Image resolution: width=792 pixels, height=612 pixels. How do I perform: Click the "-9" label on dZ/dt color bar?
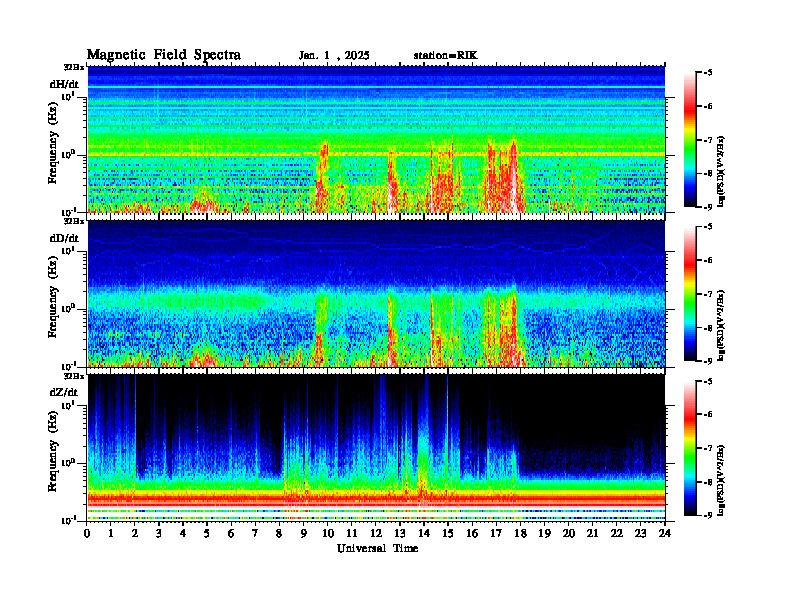pyautogui.click(x=708, y=515)
